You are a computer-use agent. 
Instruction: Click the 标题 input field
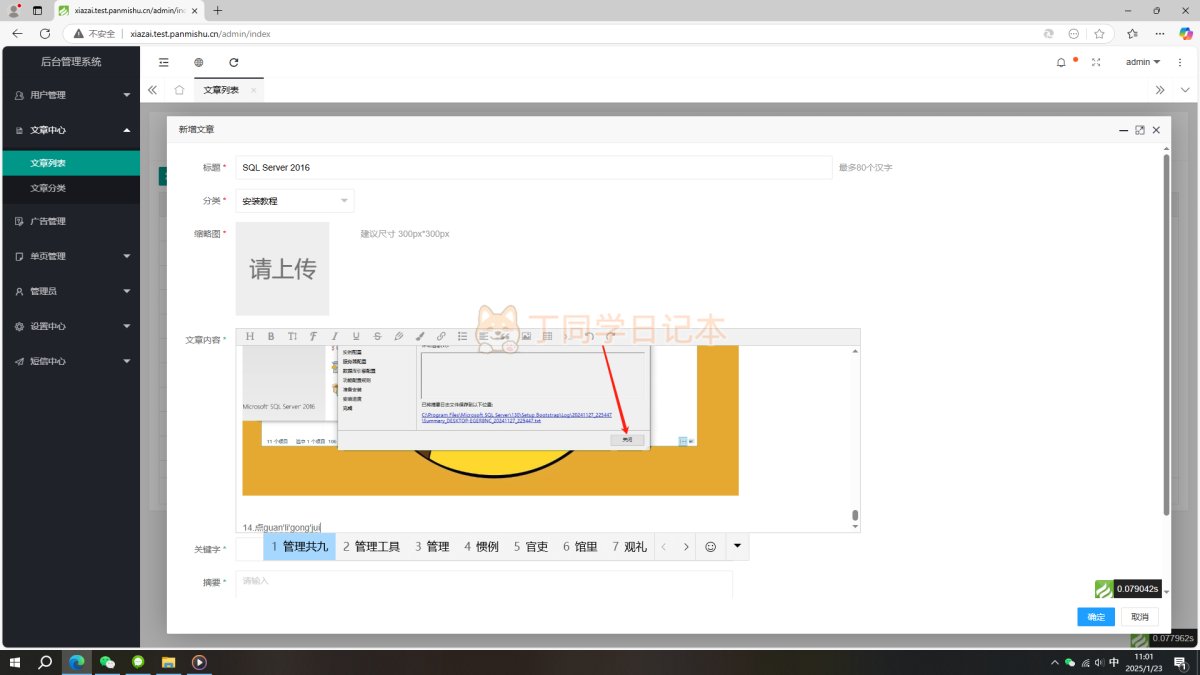[x=533, y=168]
